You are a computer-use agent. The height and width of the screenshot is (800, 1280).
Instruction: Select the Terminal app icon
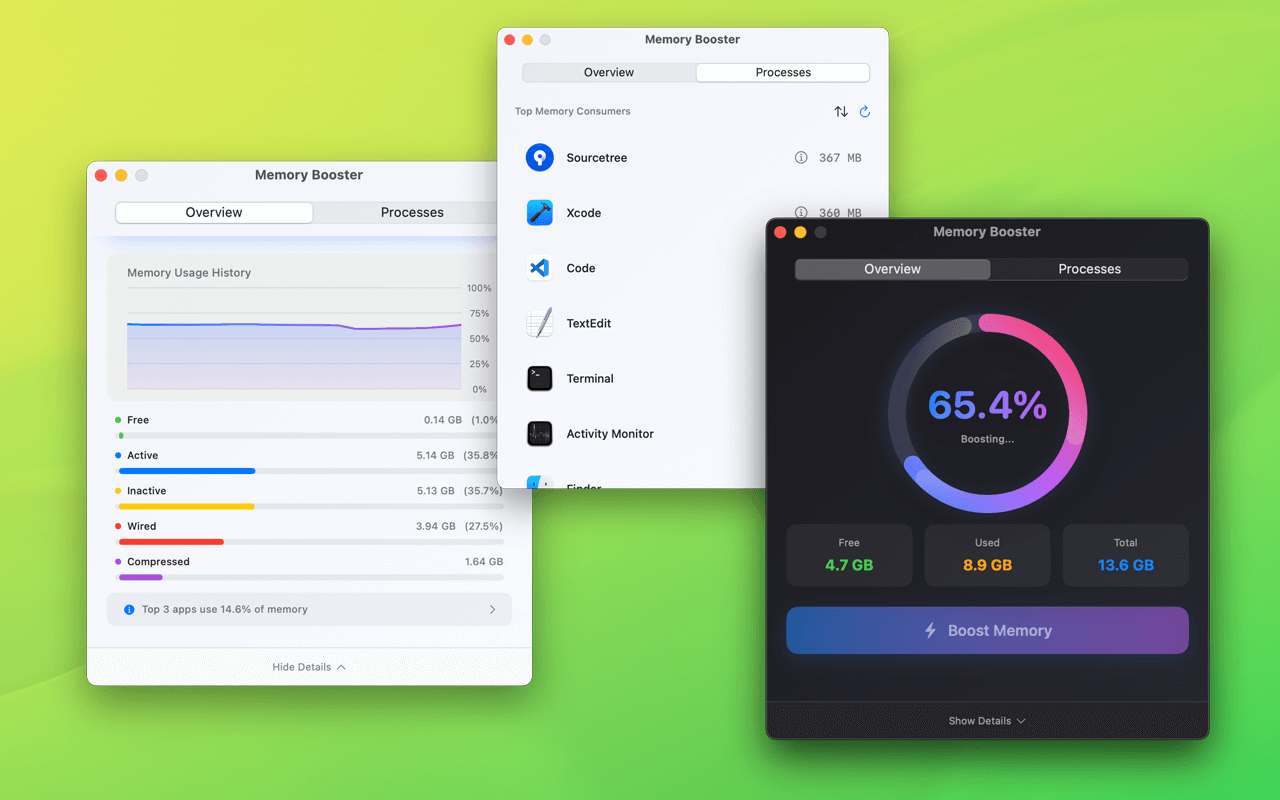pos(539,378)
